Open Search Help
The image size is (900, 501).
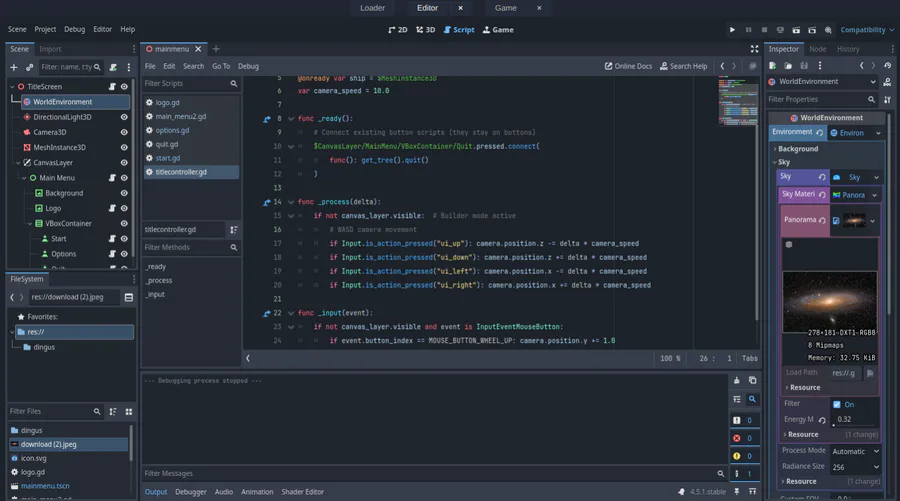(683, 67)
